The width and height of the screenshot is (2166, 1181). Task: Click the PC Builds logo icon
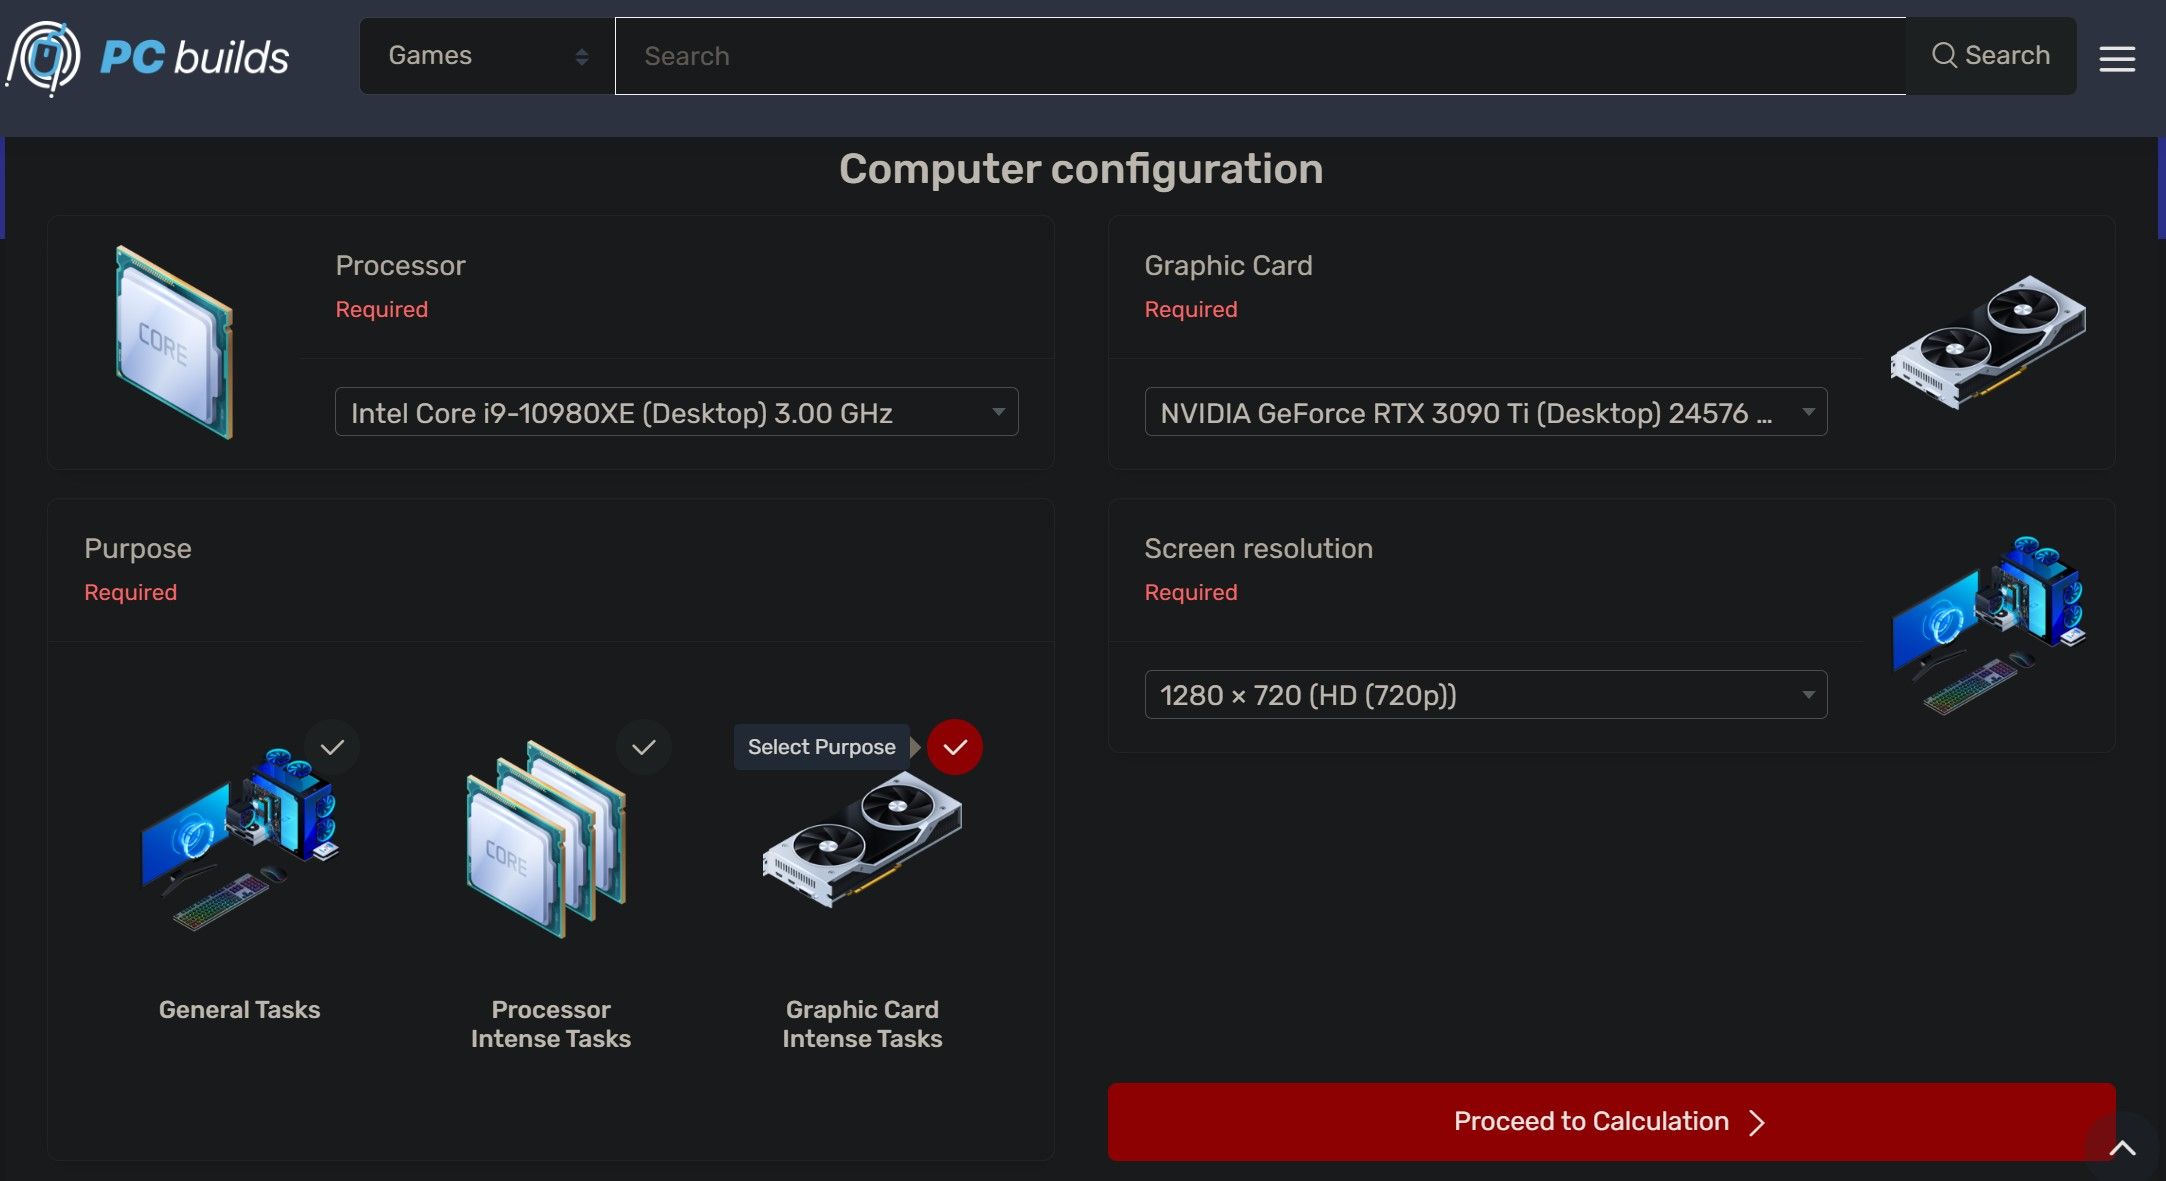click(x=41, y=58)
